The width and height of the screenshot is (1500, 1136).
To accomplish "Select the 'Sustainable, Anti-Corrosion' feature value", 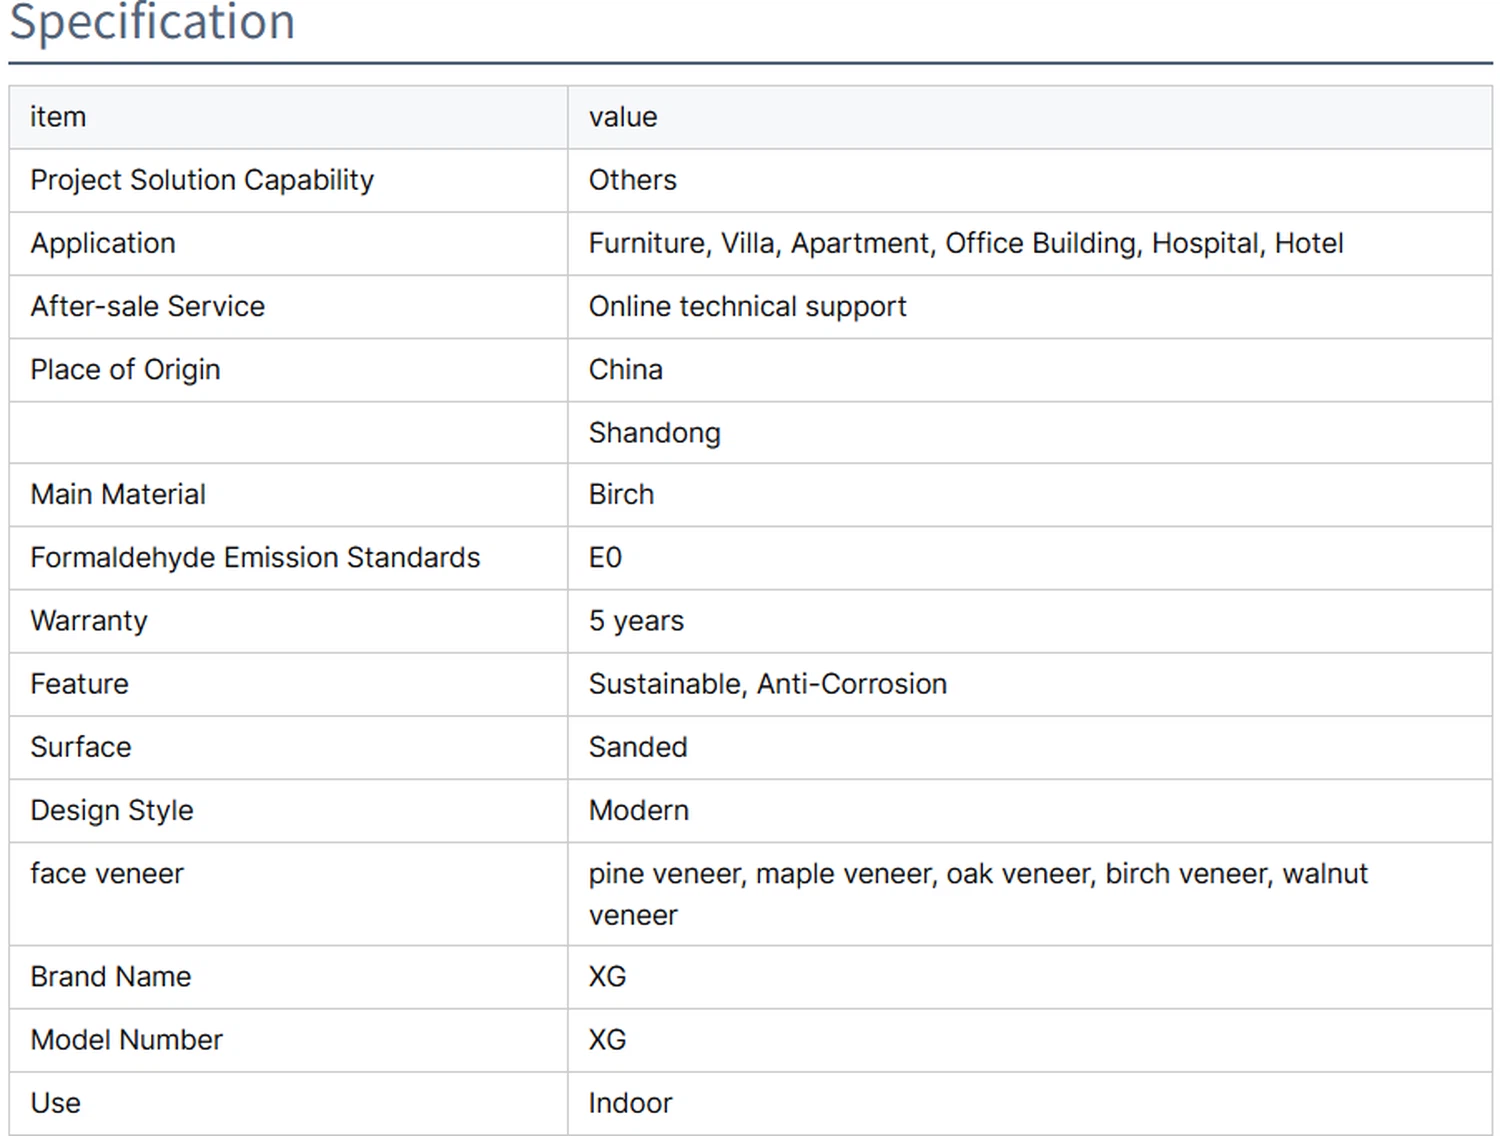I will tap(767, 684).
